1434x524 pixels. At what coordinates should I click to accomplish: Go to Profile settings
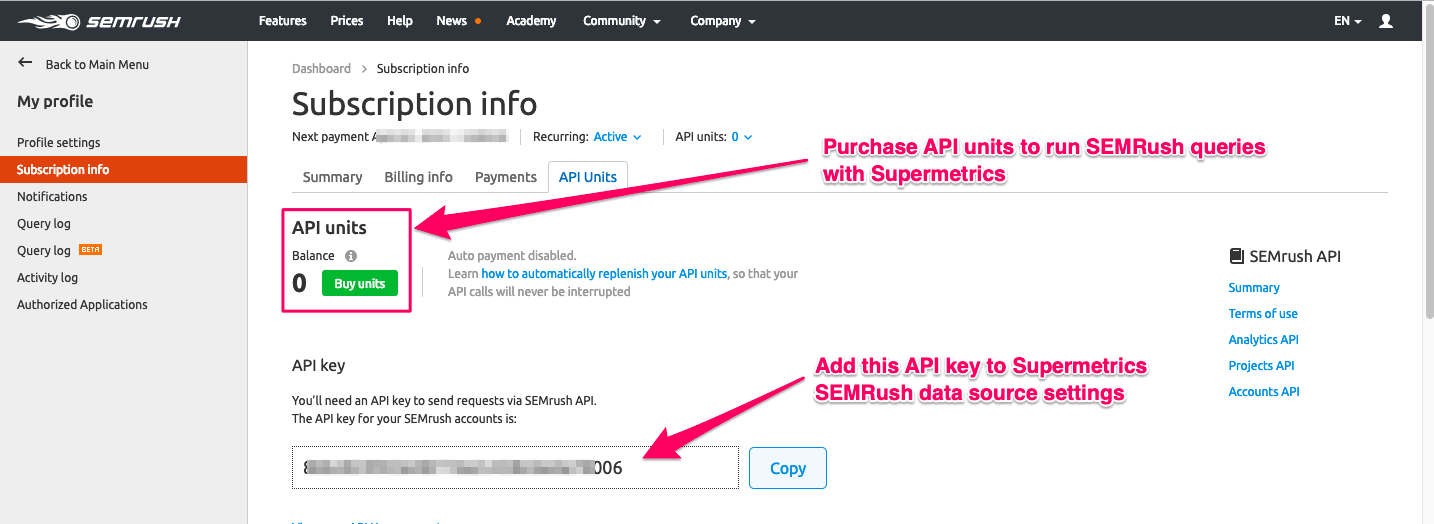pos(59,142)
